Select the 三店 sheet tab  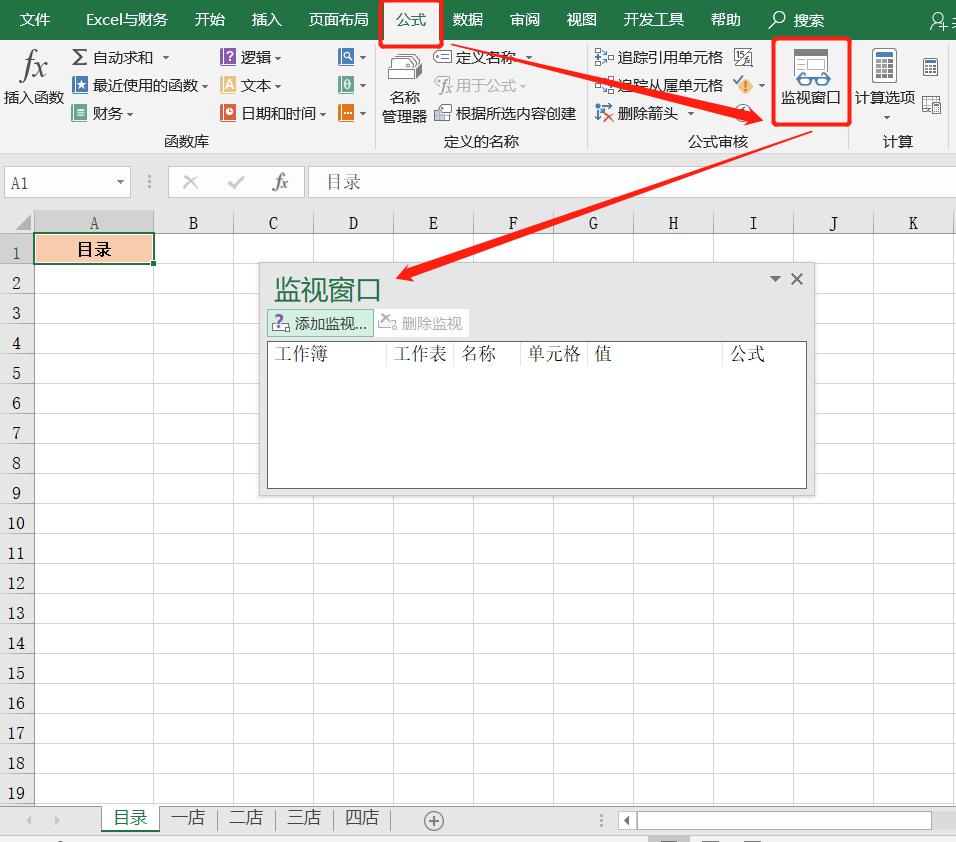click(x=303, y=817)
